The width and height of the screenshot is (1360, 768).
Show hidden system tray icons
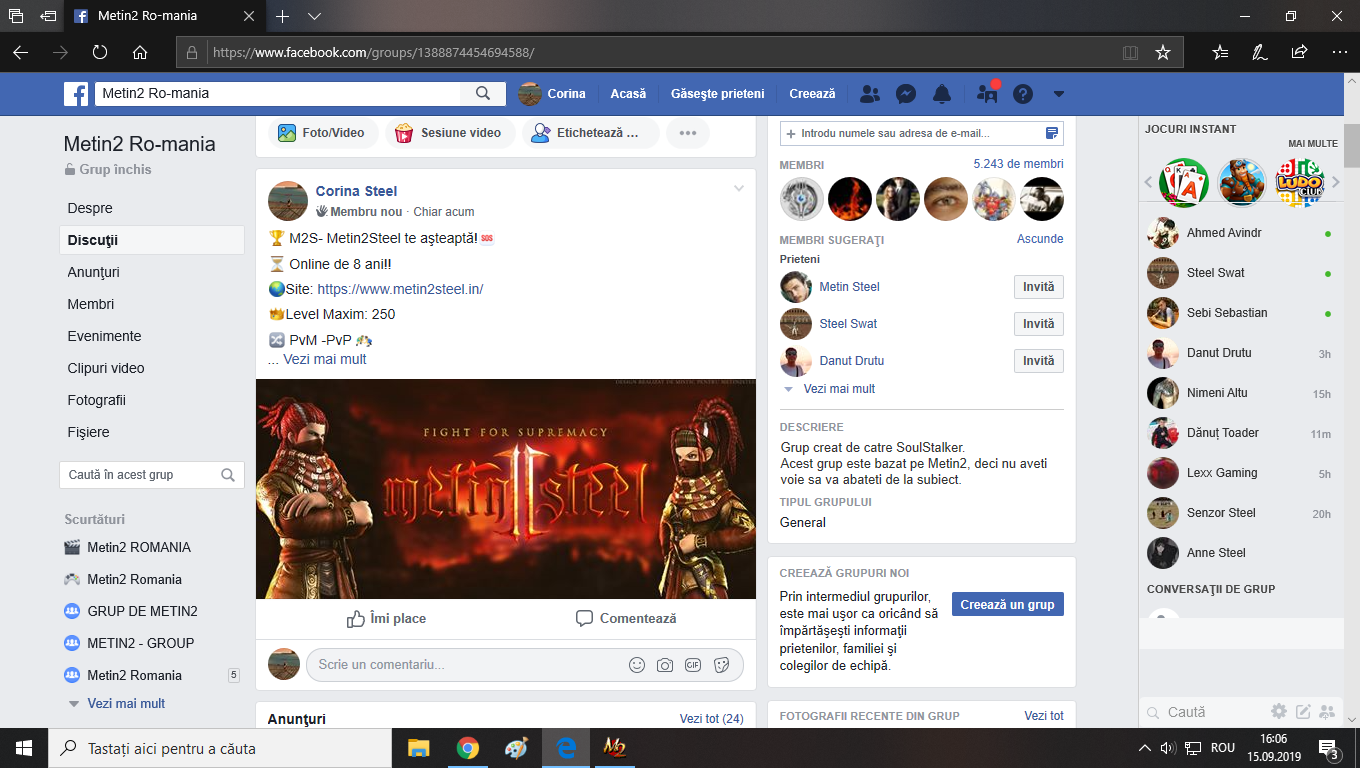point(1145,748)
